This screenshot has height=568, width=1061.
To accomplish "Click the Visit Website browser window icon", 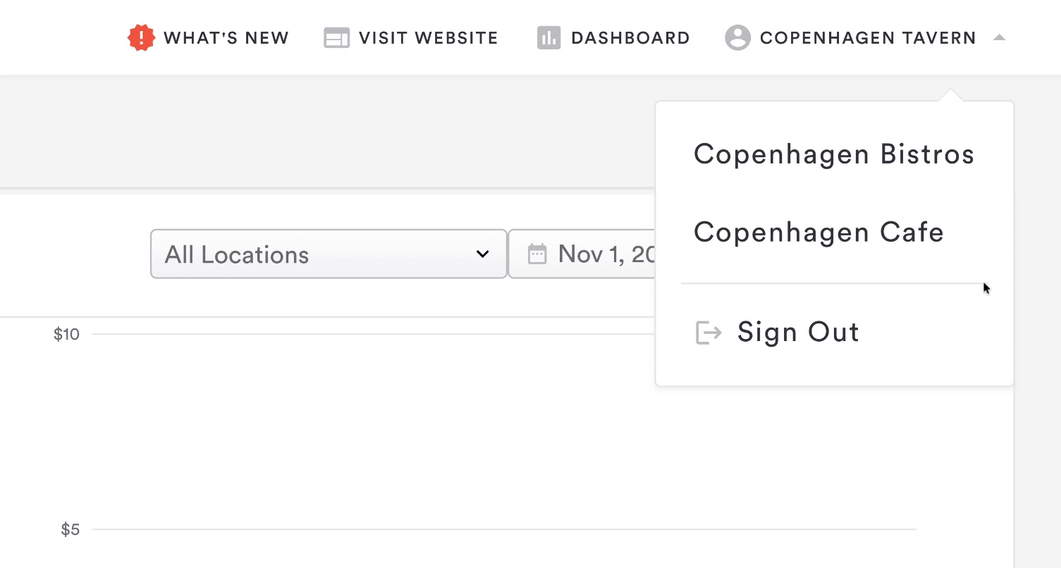I will tap(337, 38).
